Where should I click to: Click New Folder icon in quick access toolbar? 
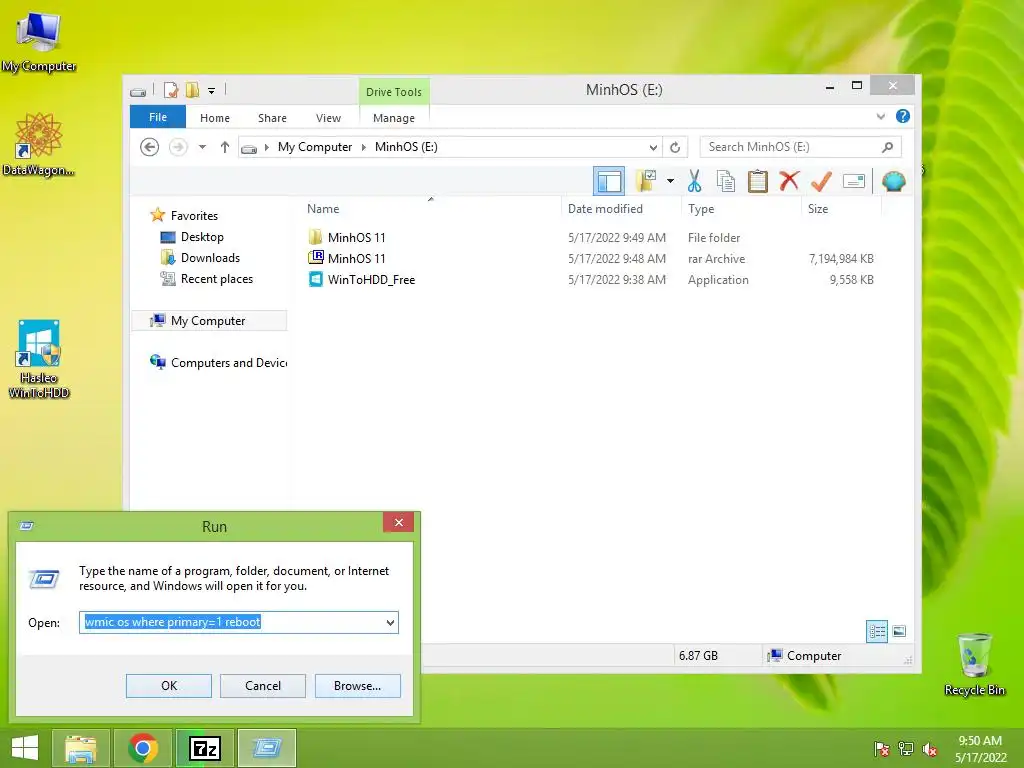[x=192, y=90]
